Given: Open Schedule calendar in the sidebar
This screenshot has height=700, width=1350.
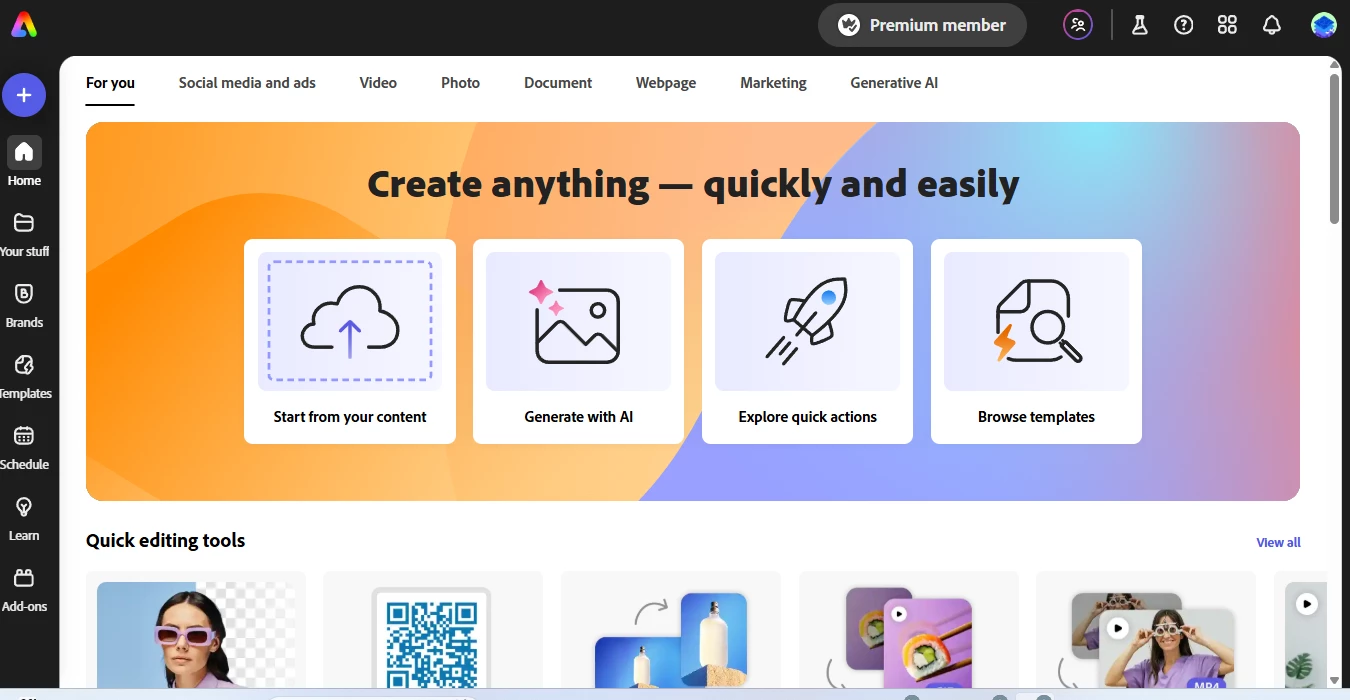Looking at the screenshot, I should pyautogui.click(x=24, y=446).
